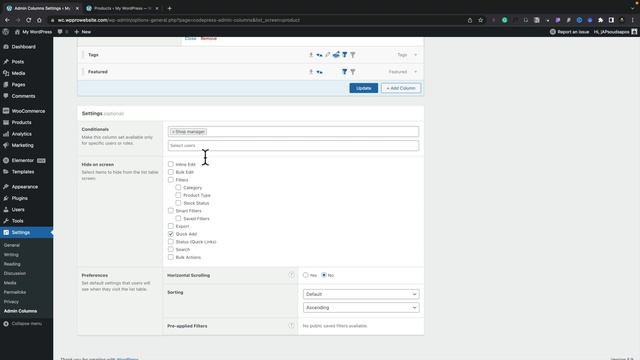Click the WordPress logo in the admin bar

(x=6, y=32)
